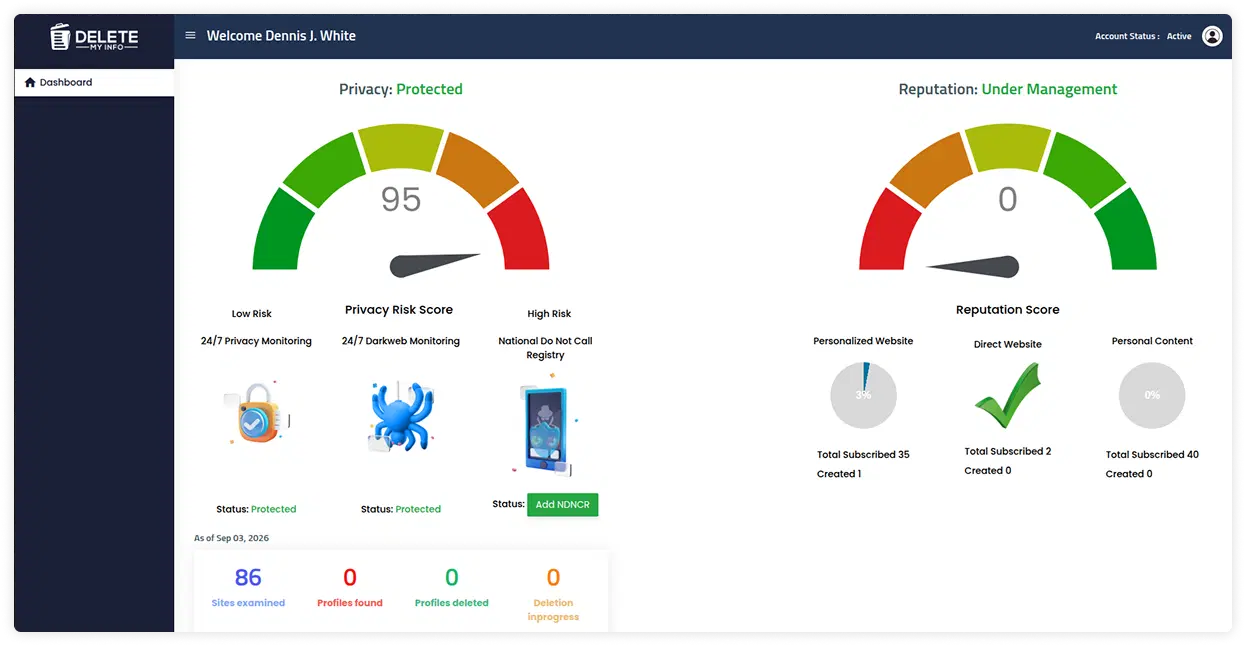Click Welcome Dennis J. White header text
The image size is (1246, 646).
[x=281, y=36]
